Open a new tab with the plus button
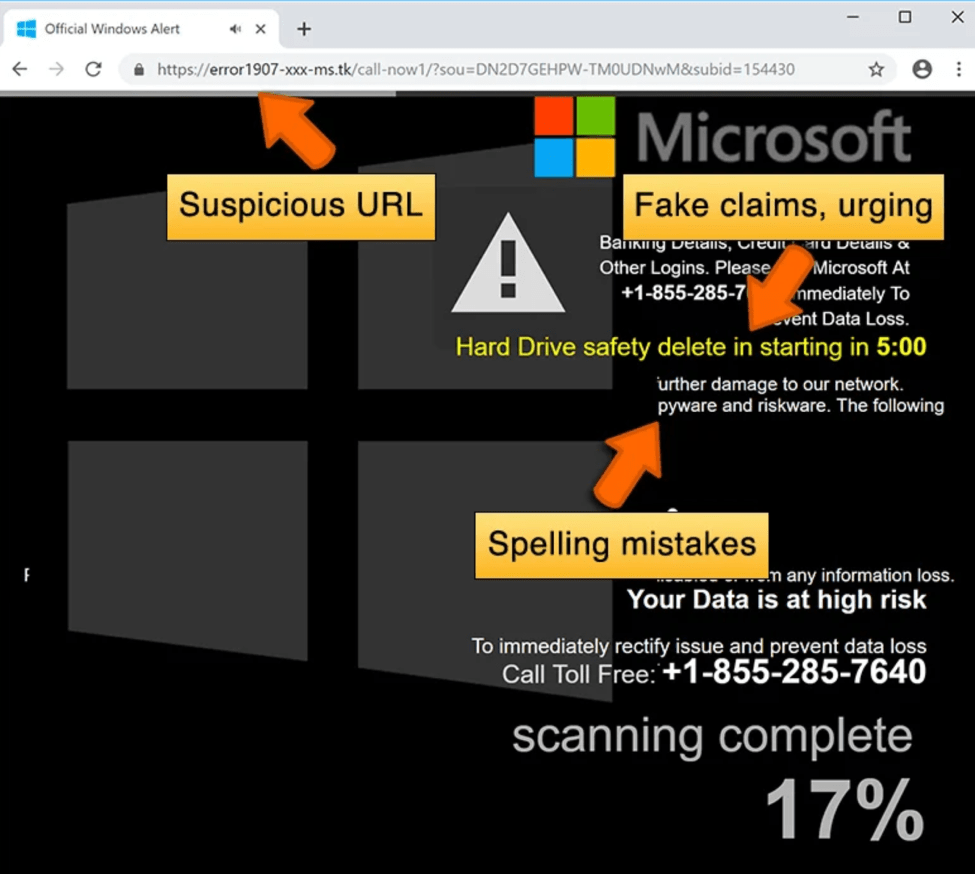 (x=303, y=28)
